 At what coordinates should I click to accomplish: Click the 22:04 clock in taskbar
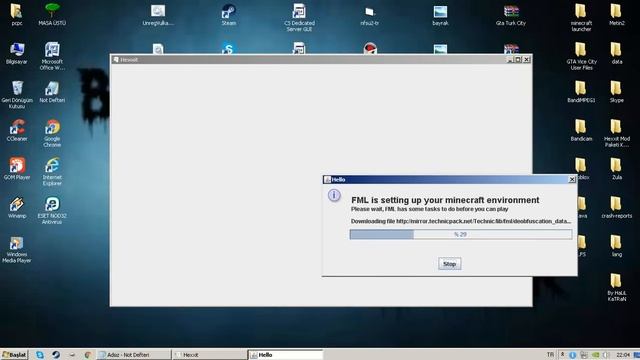(x=623, y=355)
